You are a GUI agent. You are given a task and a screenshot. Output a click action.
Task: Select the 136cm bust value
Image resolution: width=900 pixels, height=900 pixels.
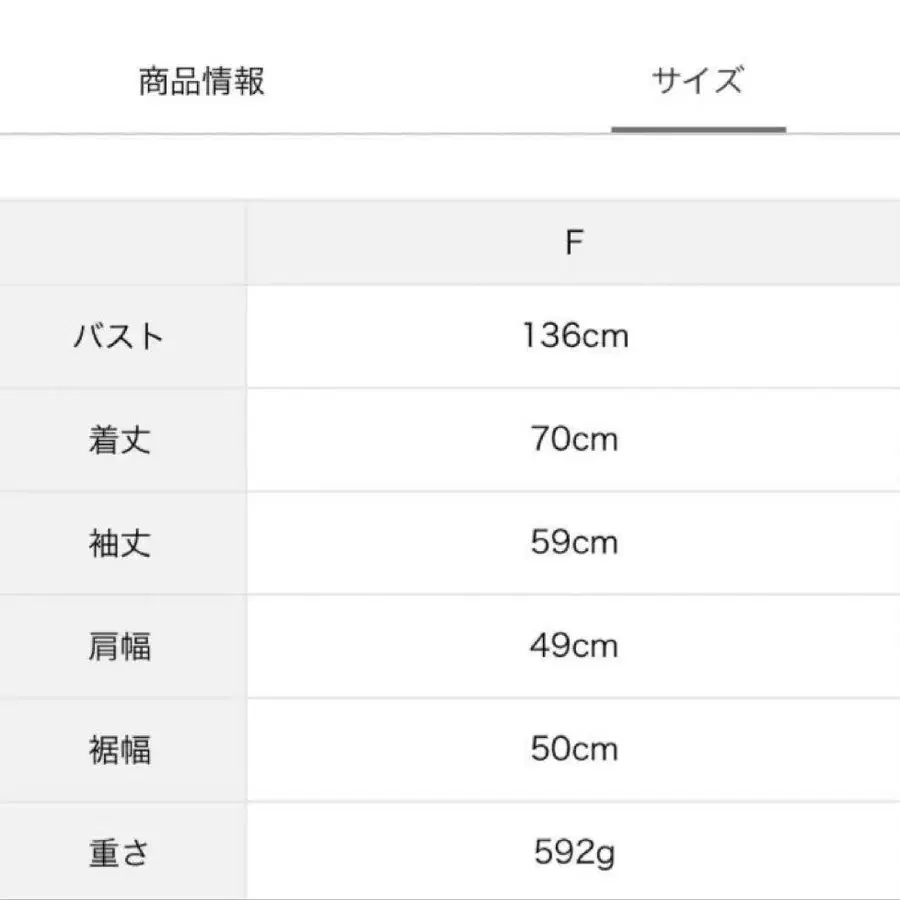click(x=574, y=336)
